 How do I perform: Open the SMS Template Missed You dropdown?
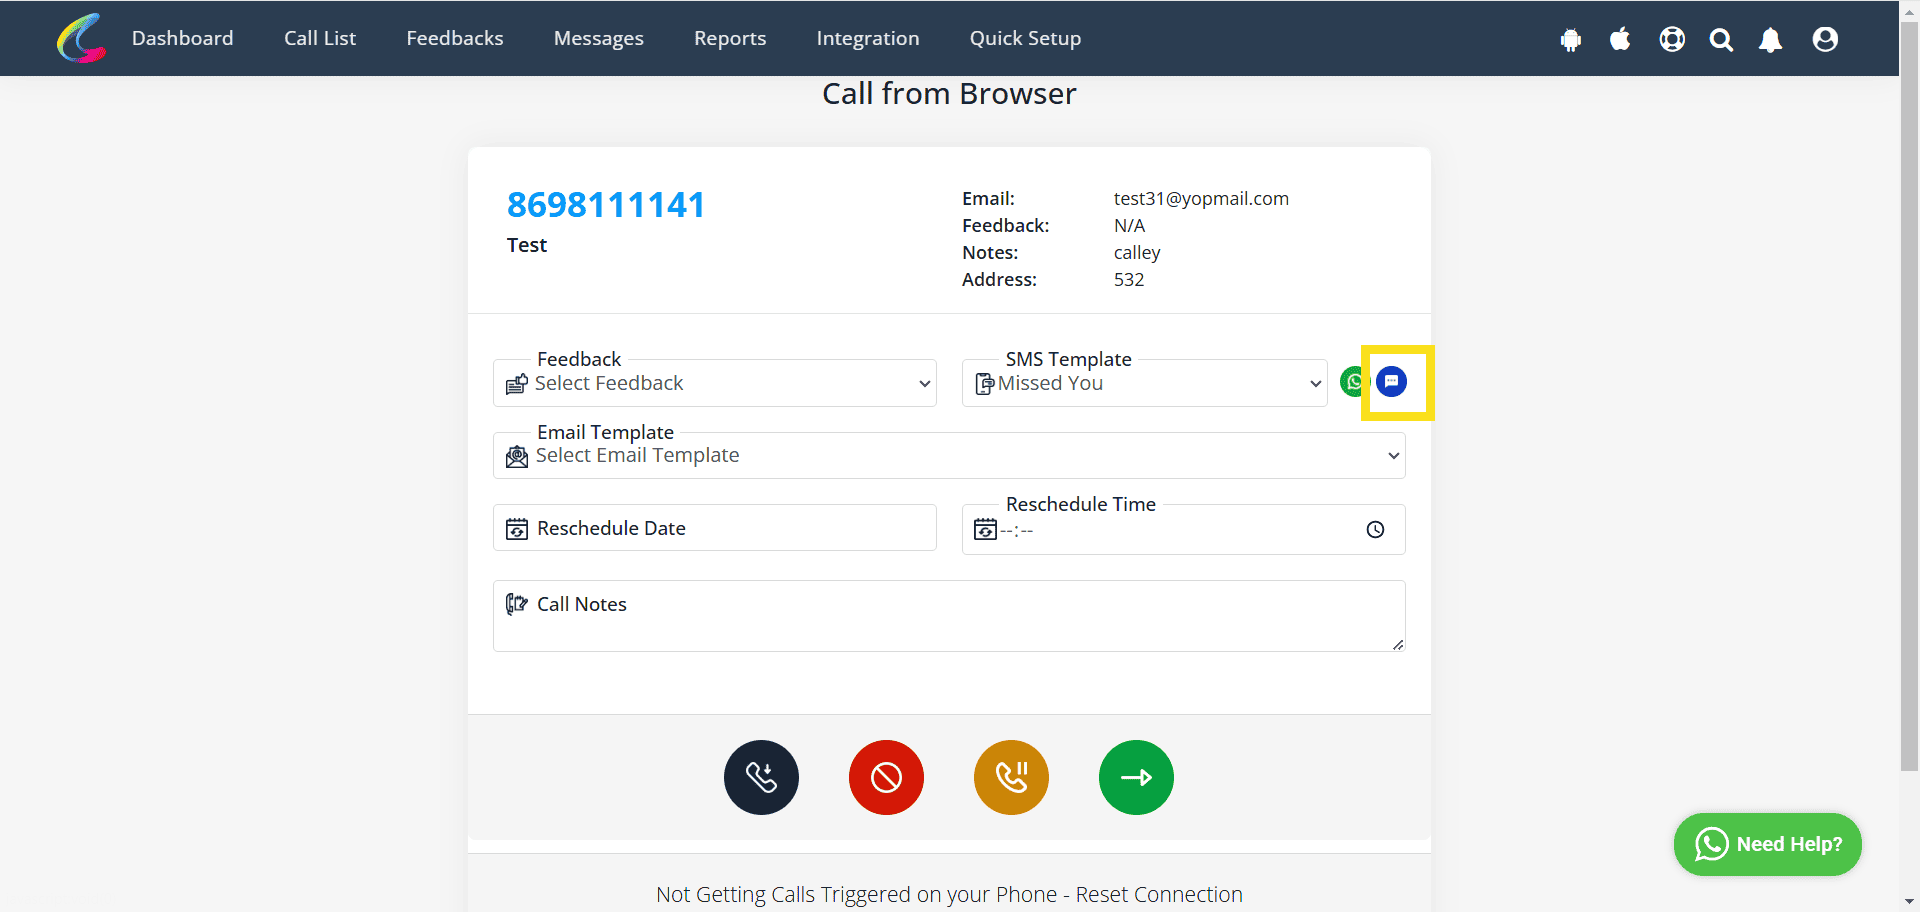click(1145, 383)
